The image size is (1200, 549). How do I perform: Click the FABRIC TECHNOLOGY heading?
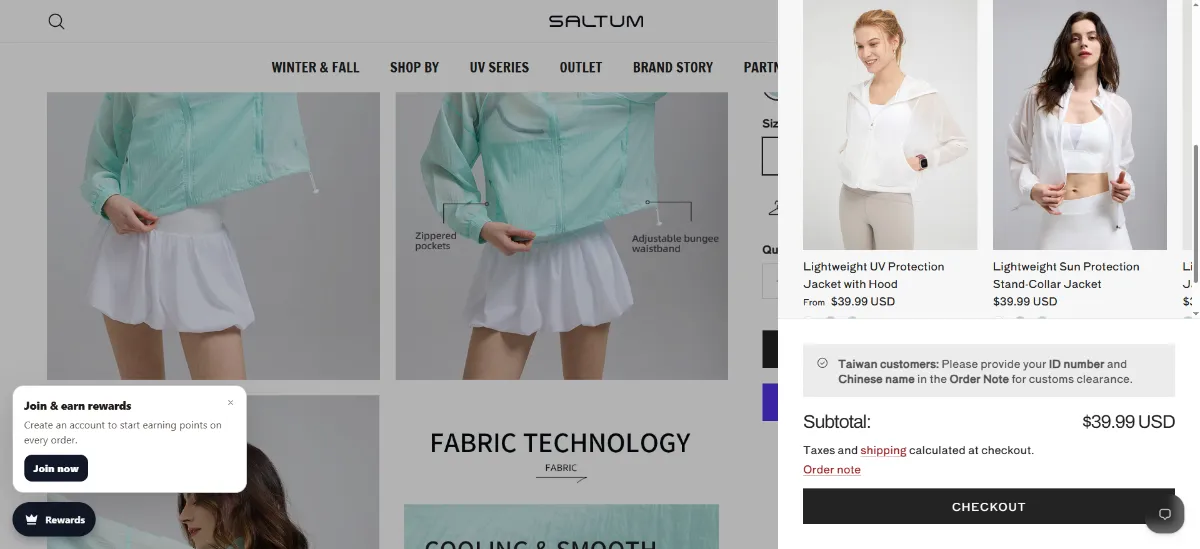(x=560, y=443)
